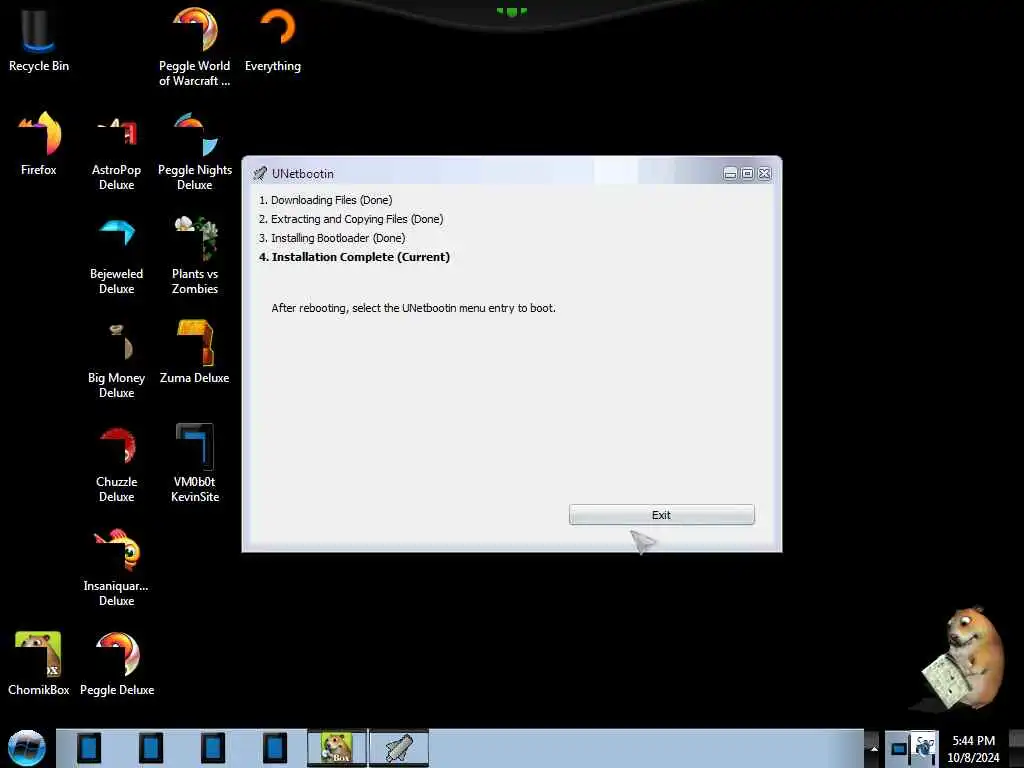
Task: Click the 'After rebooting, select the UNetbootin menu' message
Action: click(413, 308)
